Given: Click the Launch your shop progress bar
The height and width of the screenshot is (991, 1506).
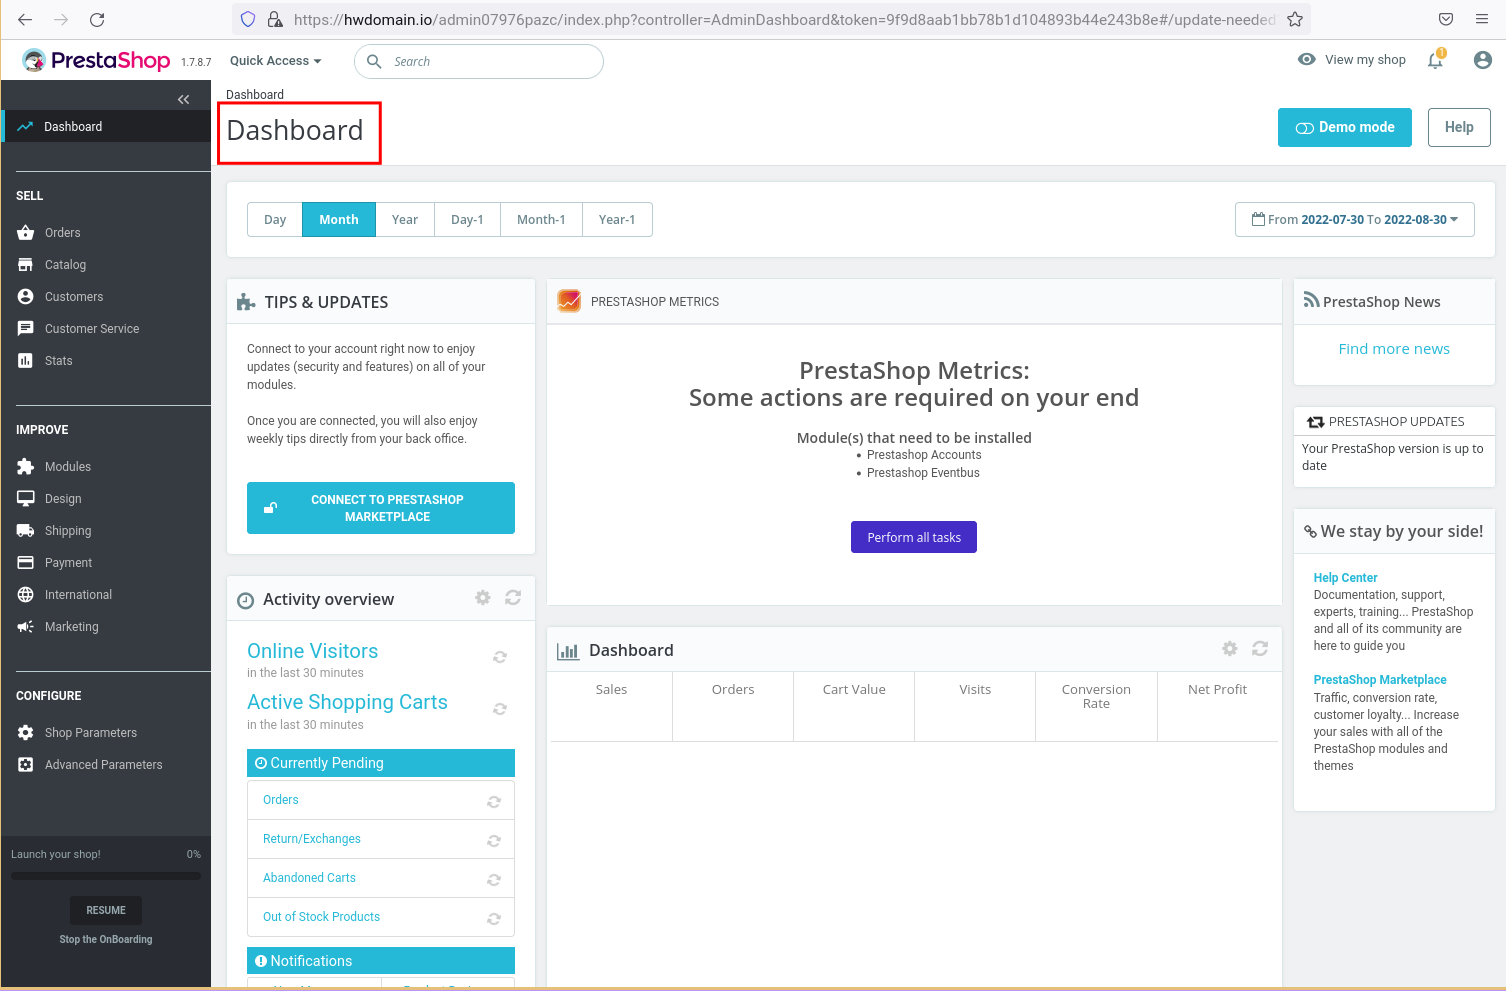Looking at the screenshot, I should click(106, 876).
